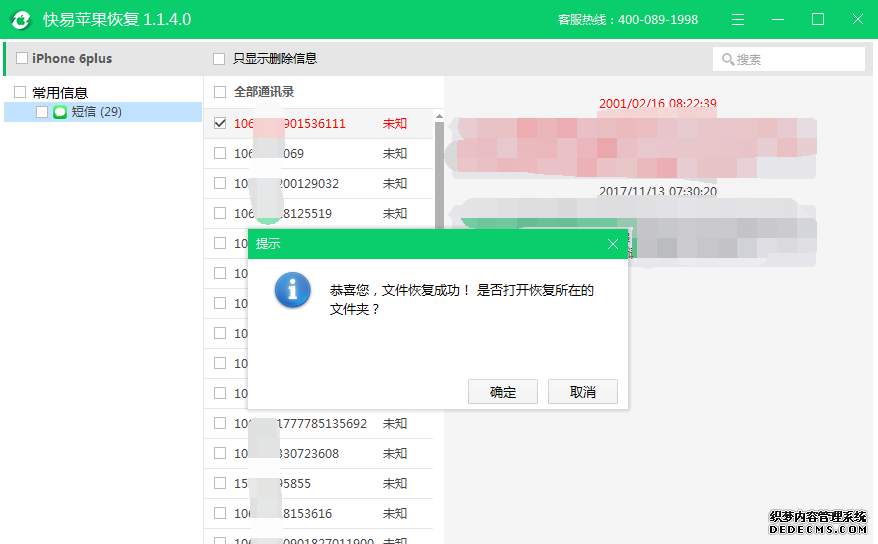Check the contact ending 1777785135692
The image size is (878, 544).
click(220, 423)
